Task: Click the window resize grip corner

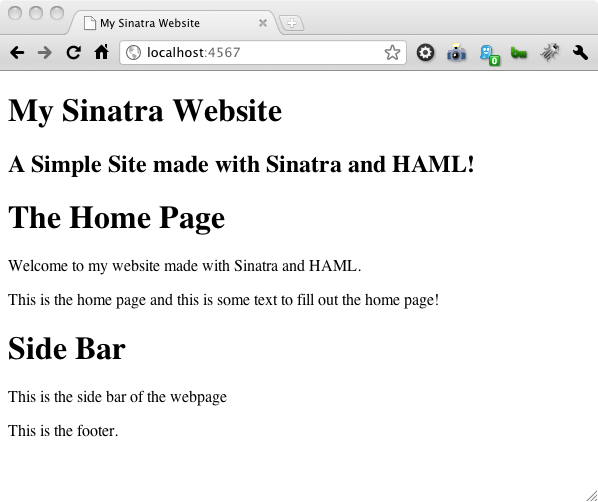Action: pos(592,496)
